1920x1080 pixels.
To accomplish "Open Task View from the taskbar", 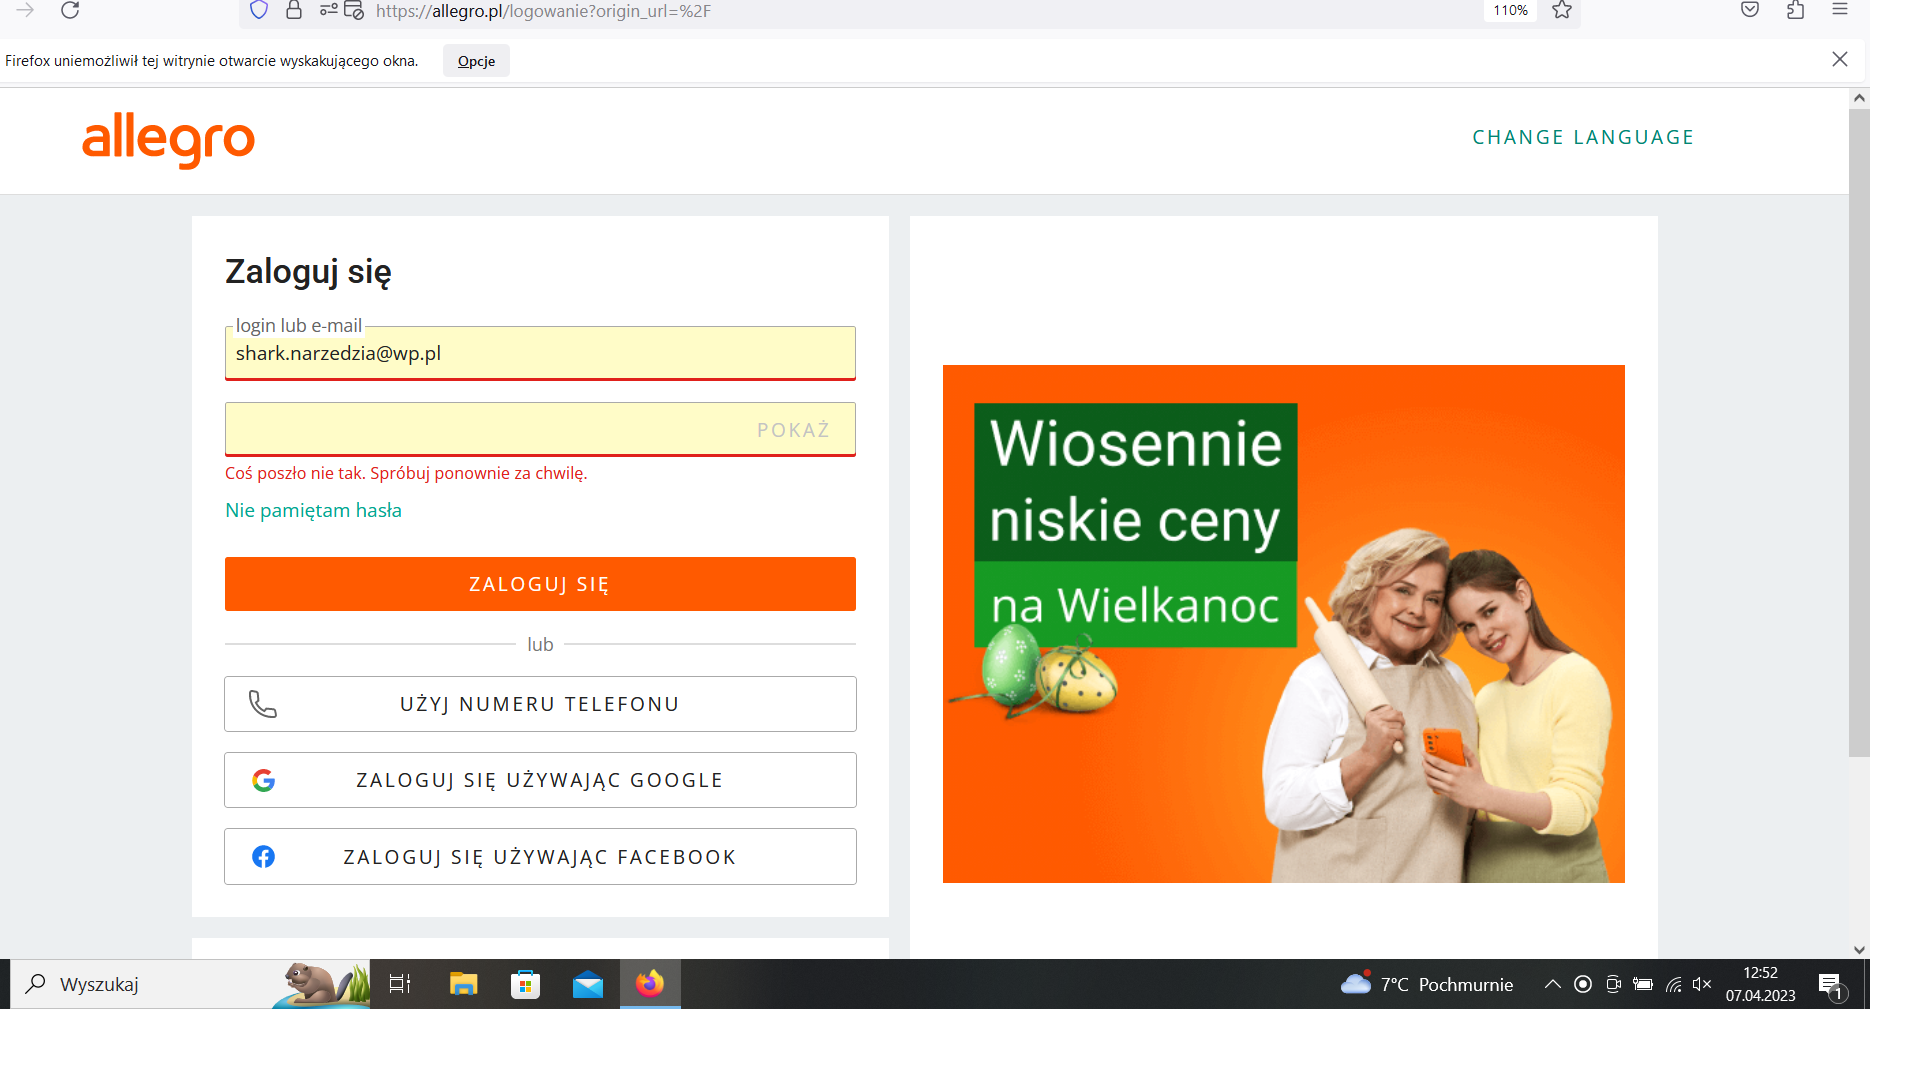I will [x=400, y=984].
